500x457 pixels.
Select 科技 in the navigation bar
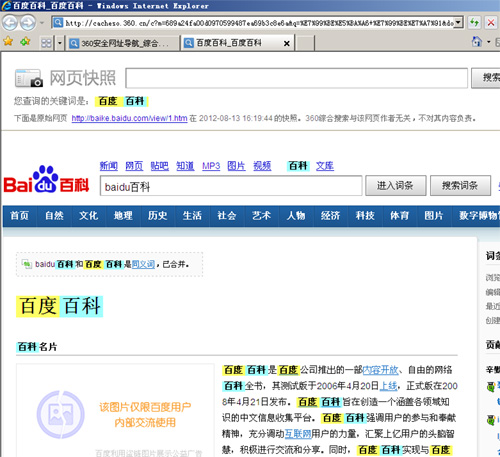(365, 216)
